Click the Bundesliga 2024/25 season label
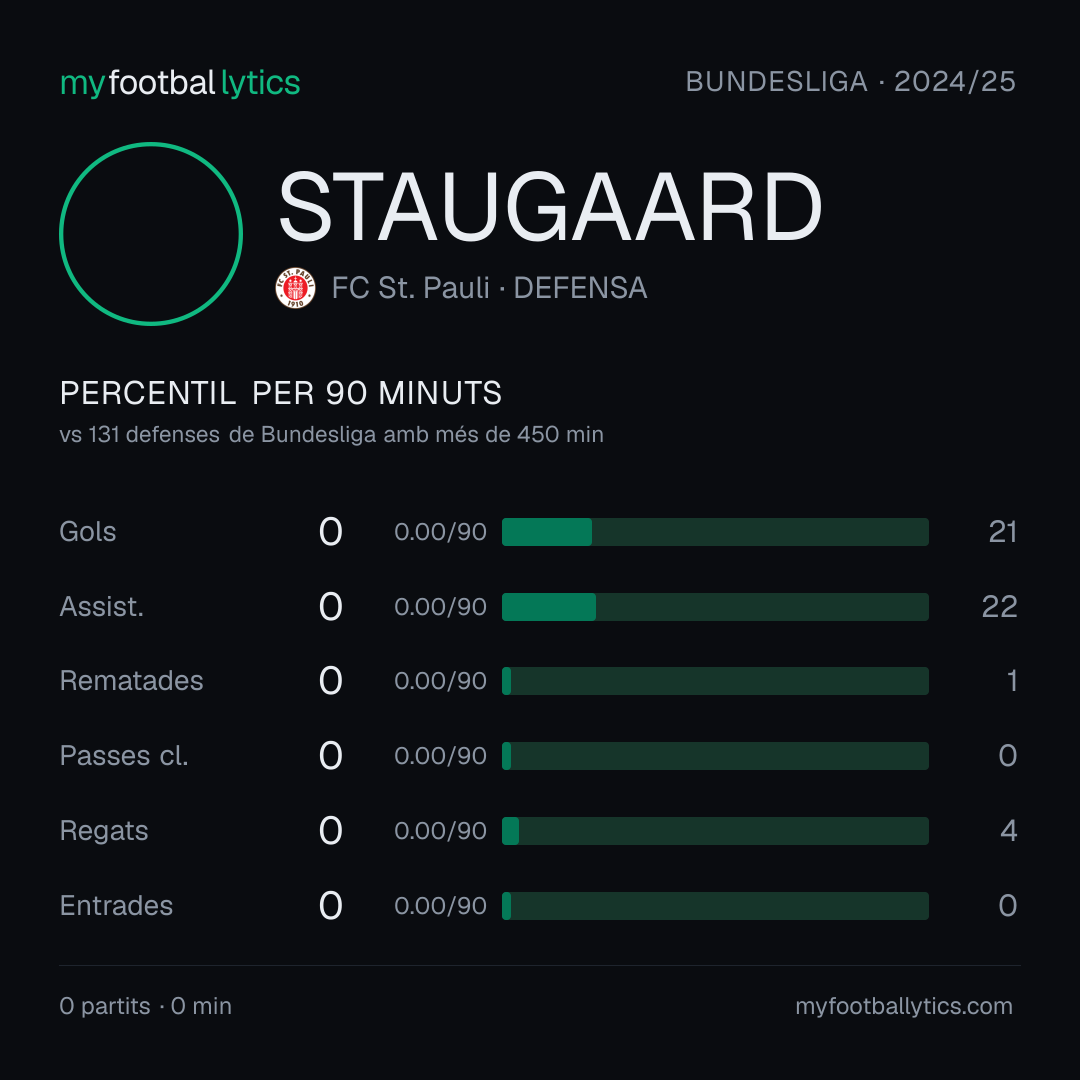 851,82
